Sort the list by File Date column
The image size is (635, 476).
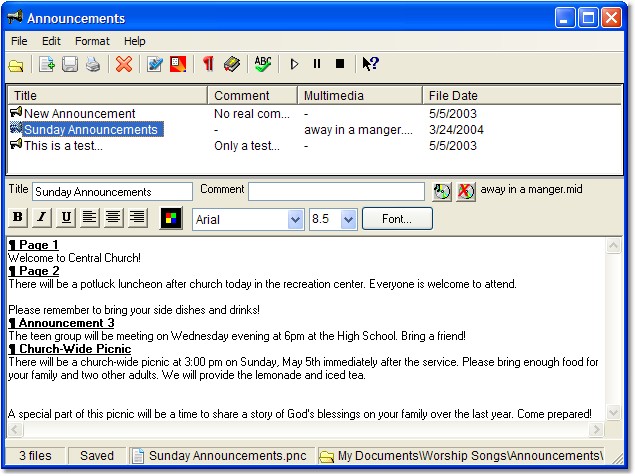[522, 96]
